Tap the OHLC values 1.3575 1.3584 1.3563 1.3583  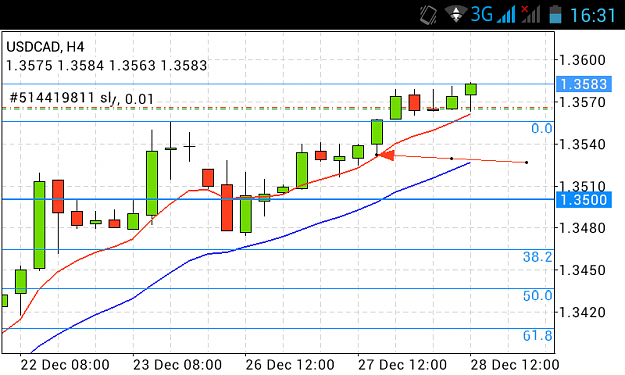pos(106,65)
